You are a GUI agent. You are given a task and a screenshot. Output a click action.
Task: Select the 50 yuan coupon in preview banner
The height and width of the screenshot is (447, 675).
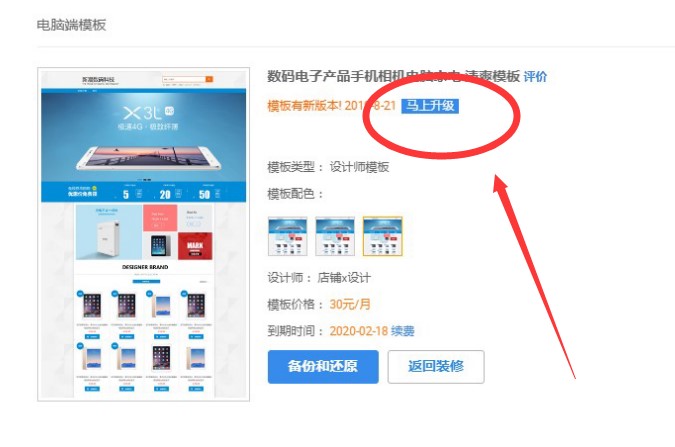208,194
